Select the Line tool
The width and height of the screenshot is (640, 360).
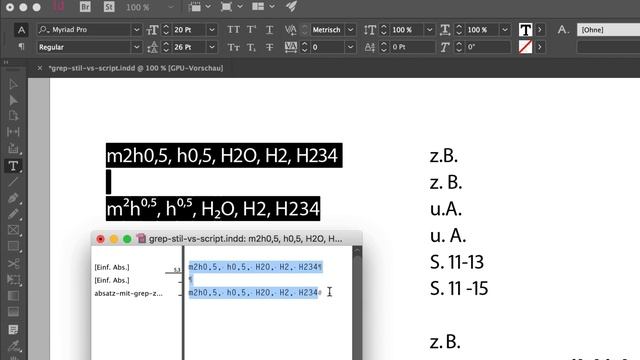13,182
